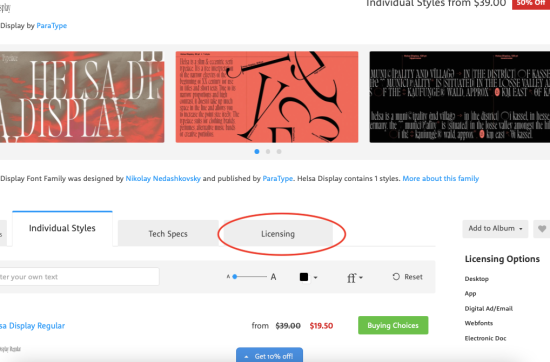550x362 pixels.
Task: Select the Webfonts licensing option
Action: (479, 323)
